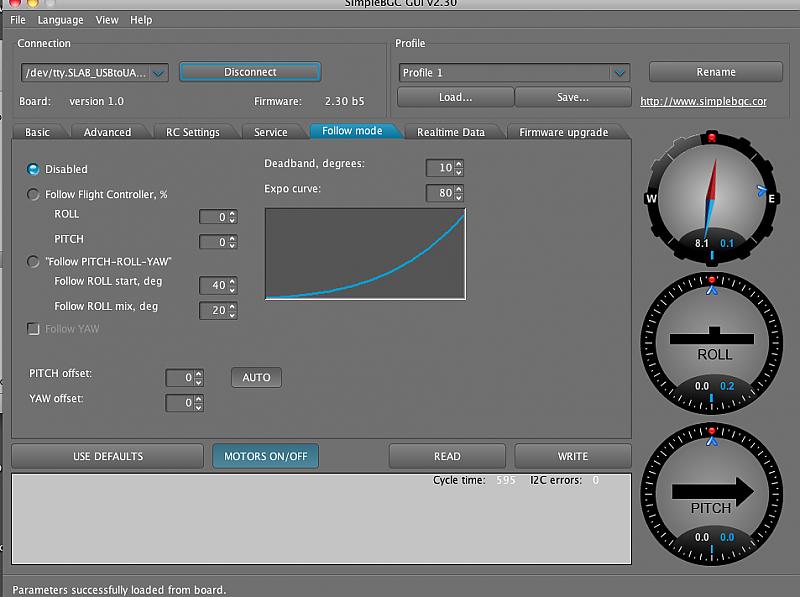Screen dimensions: 800x597
Task: Open the Service tab
Action: pyautogui.click(x=270, y=132)
